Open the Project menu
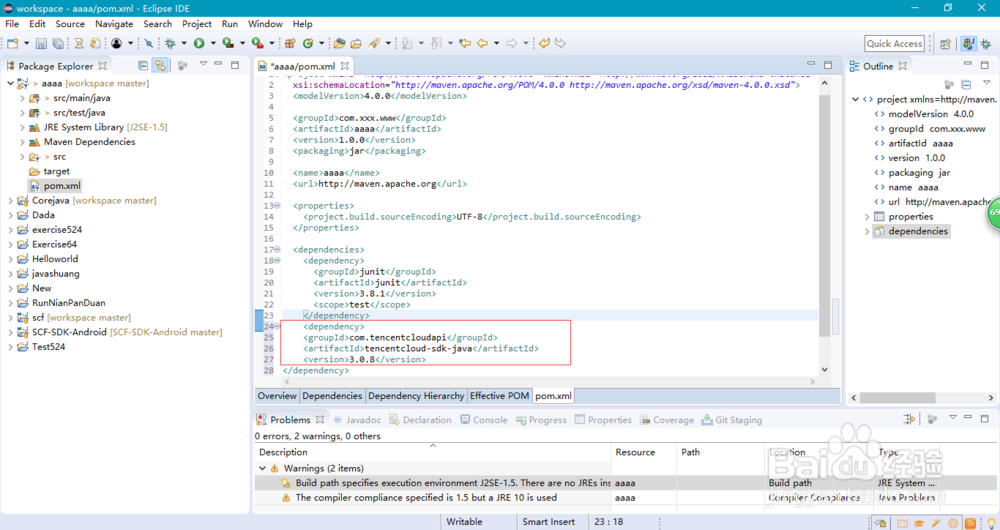Screen dimensions: 1000x530 point(197,24)
